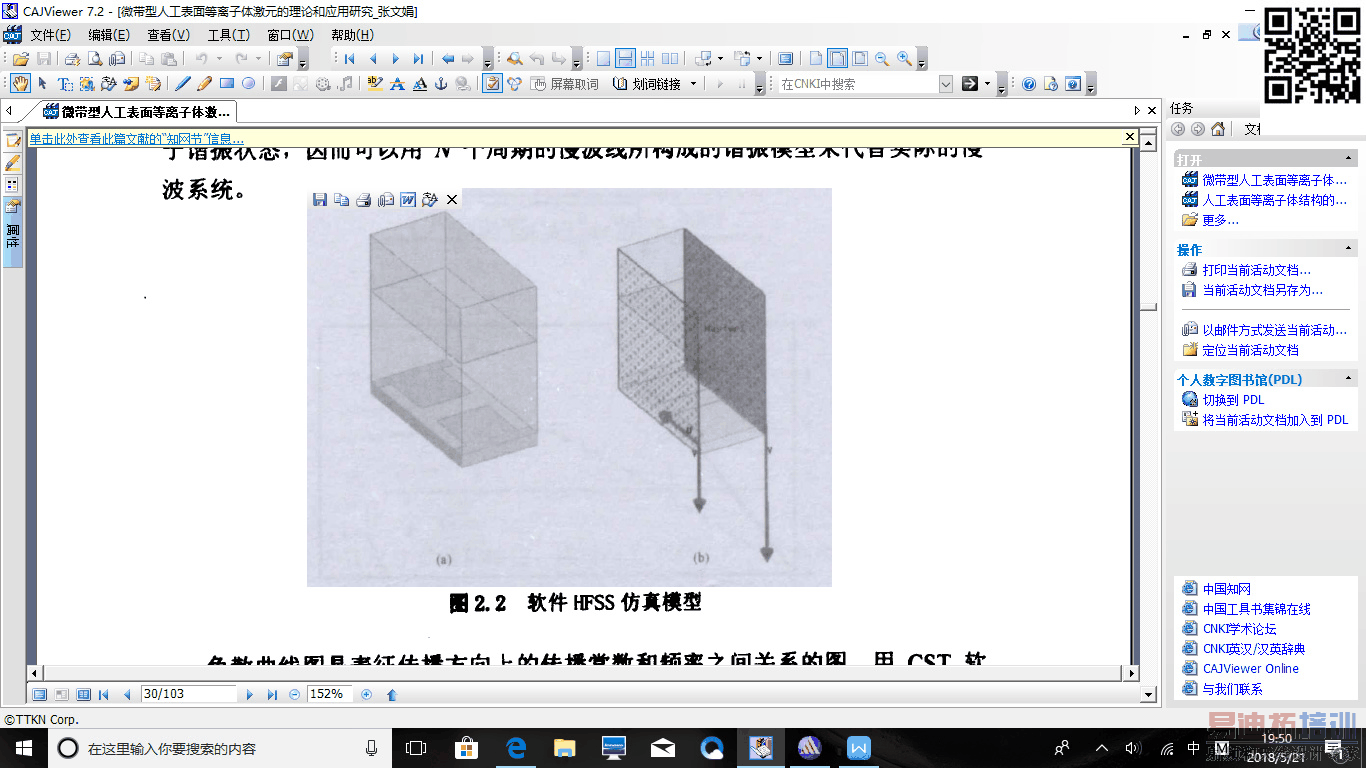Image resolution: width=1366 pixels, height=768 pixels.
Task: Open the 划词链接 dropdown arrow
Action: coord(693,84)
